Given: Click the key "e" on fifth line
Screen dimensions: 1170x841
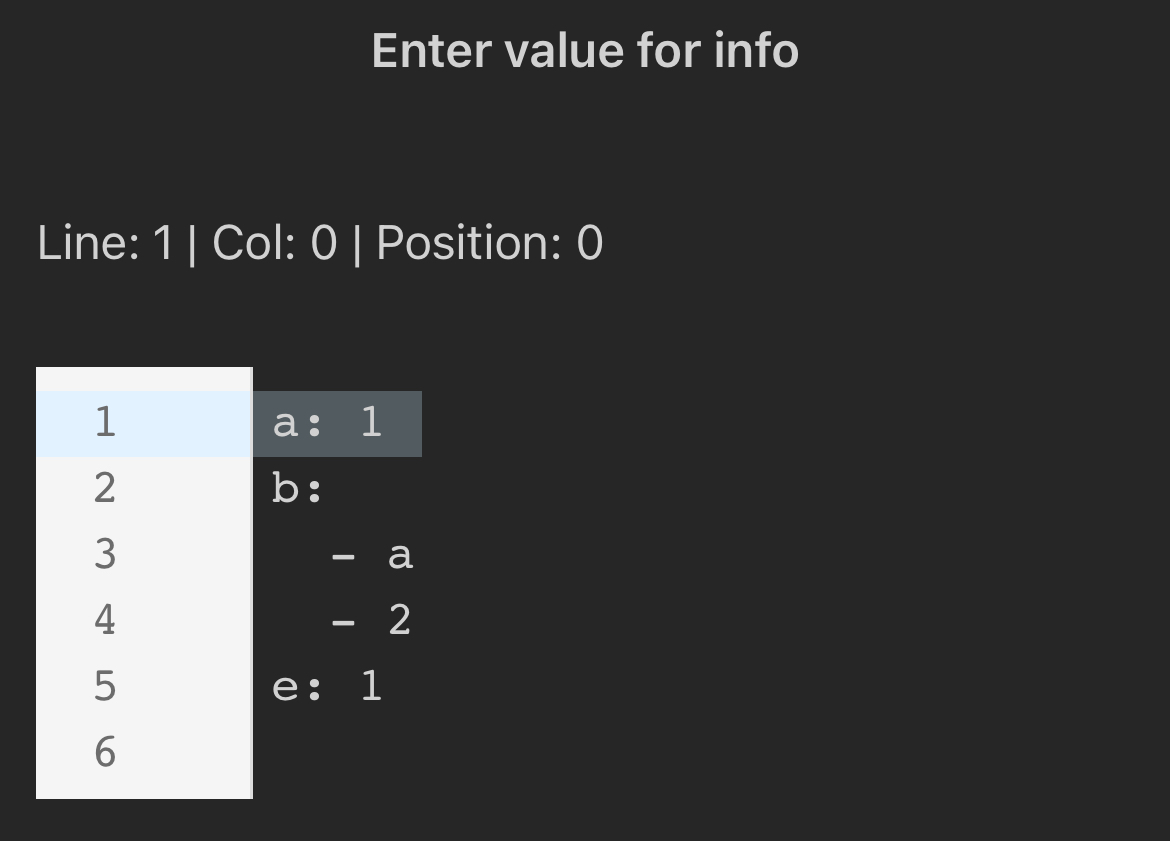Looking at the screenshot, I should (285, 687).
